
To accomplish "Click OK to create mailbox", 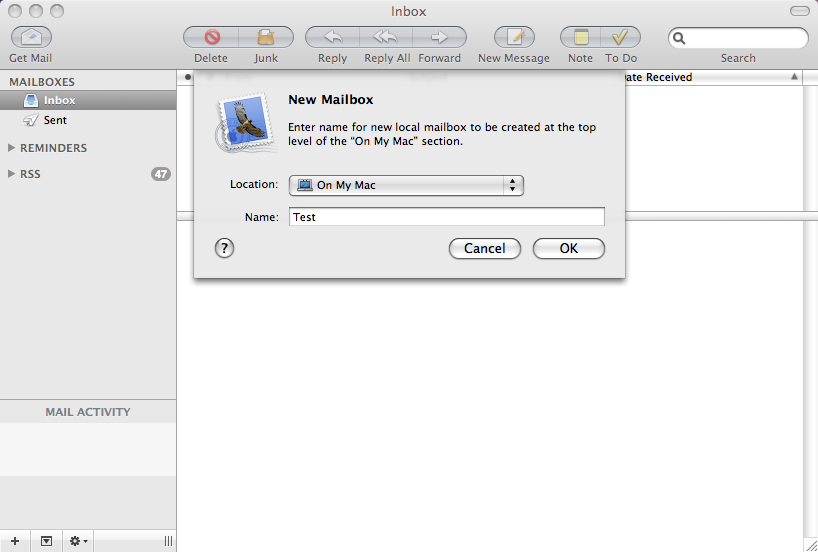I will 568,248.
